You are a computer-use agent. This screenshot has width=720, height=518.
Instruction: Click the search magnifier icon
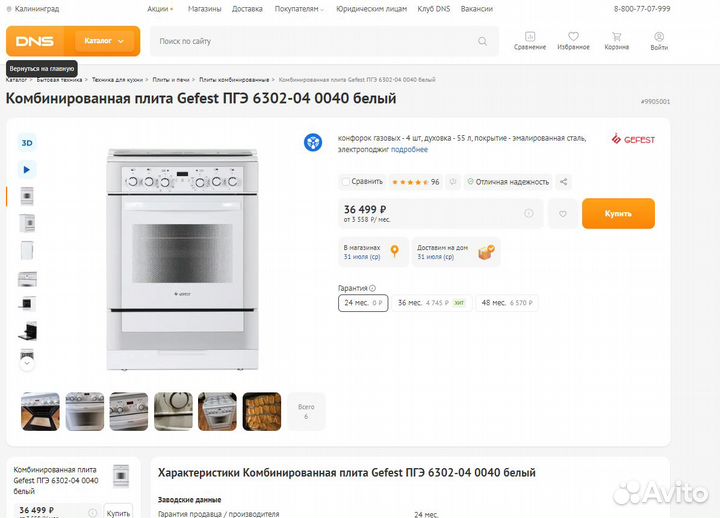483,41
